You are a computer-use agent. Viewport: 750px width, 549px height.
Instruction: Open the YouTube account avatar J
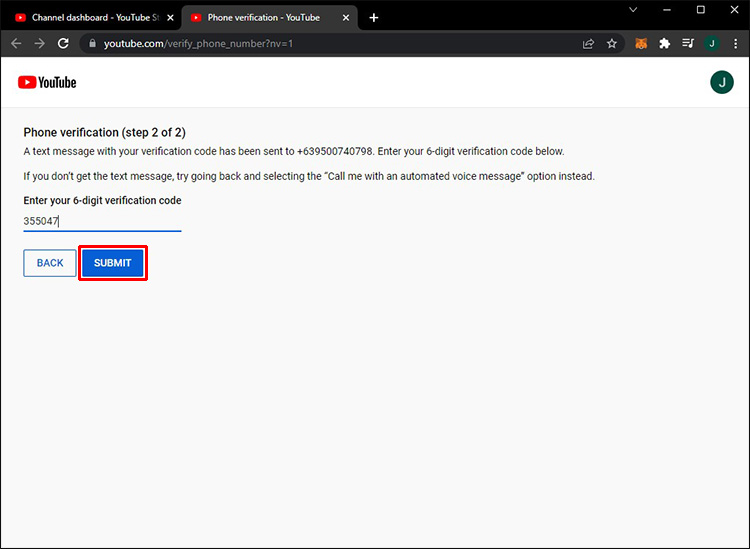(x=722, y=82)
